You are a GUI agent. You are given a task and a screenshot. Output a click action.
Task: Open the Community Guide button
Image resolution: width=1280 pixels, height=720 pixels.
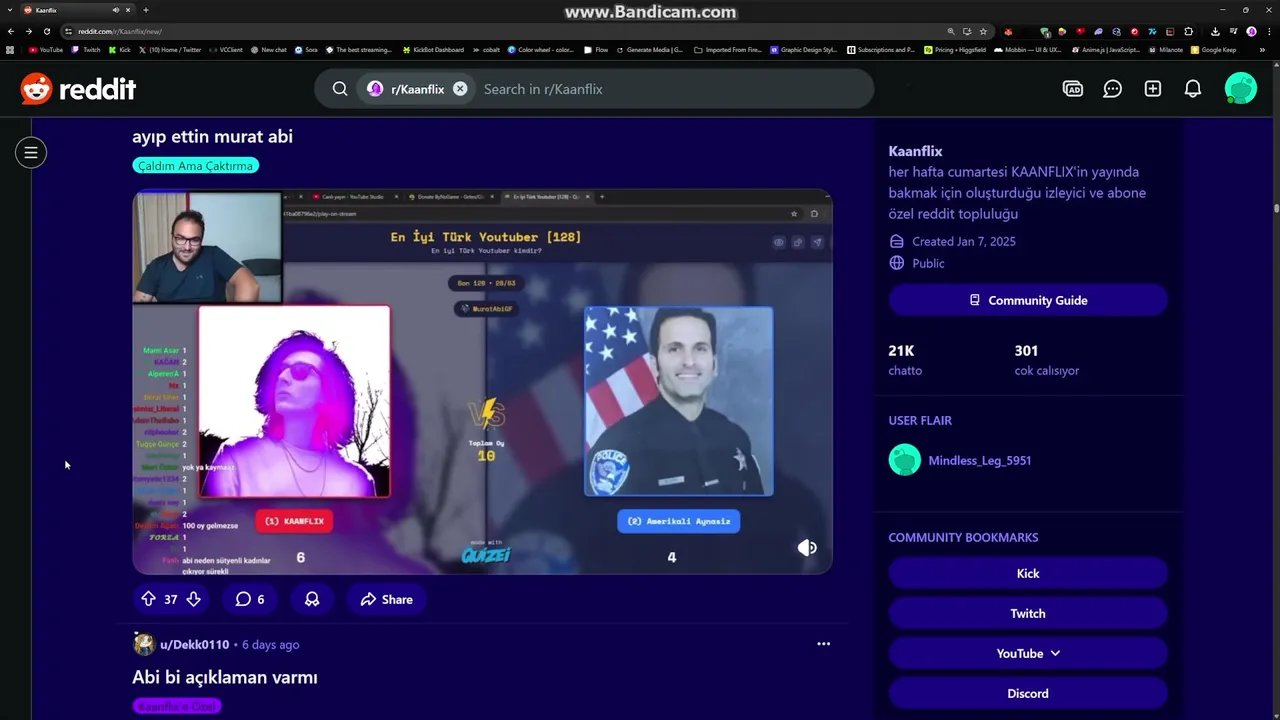[x=1028, y=300]
